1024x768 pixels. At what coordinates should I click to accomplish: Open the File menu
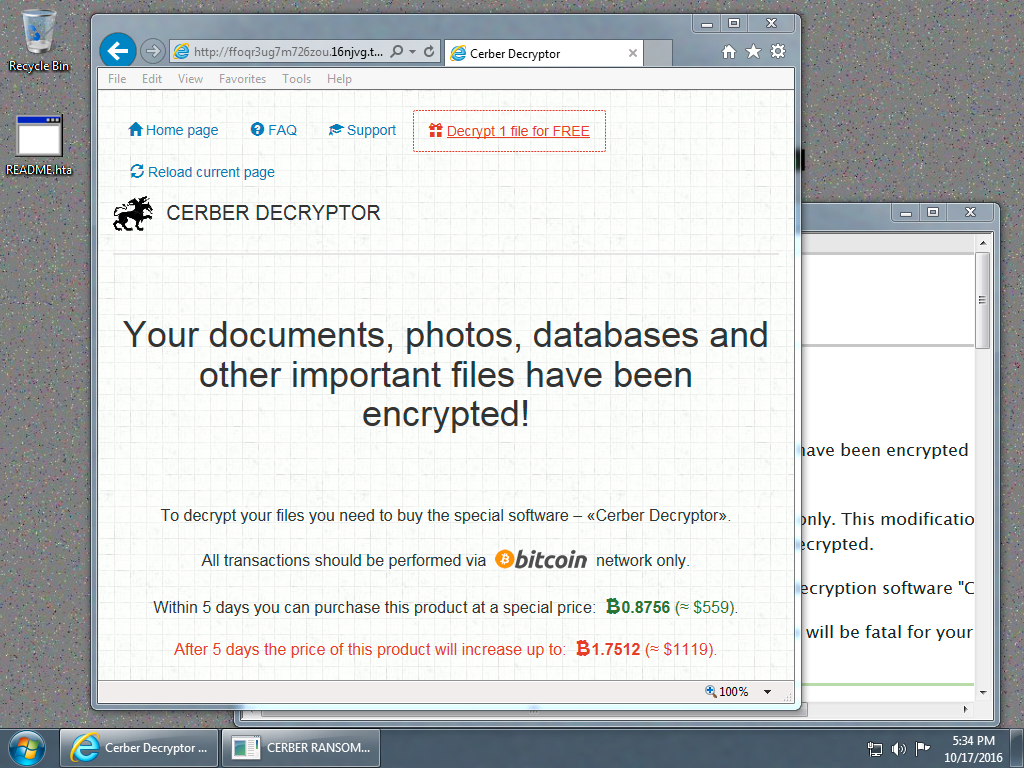coord(117,79)
